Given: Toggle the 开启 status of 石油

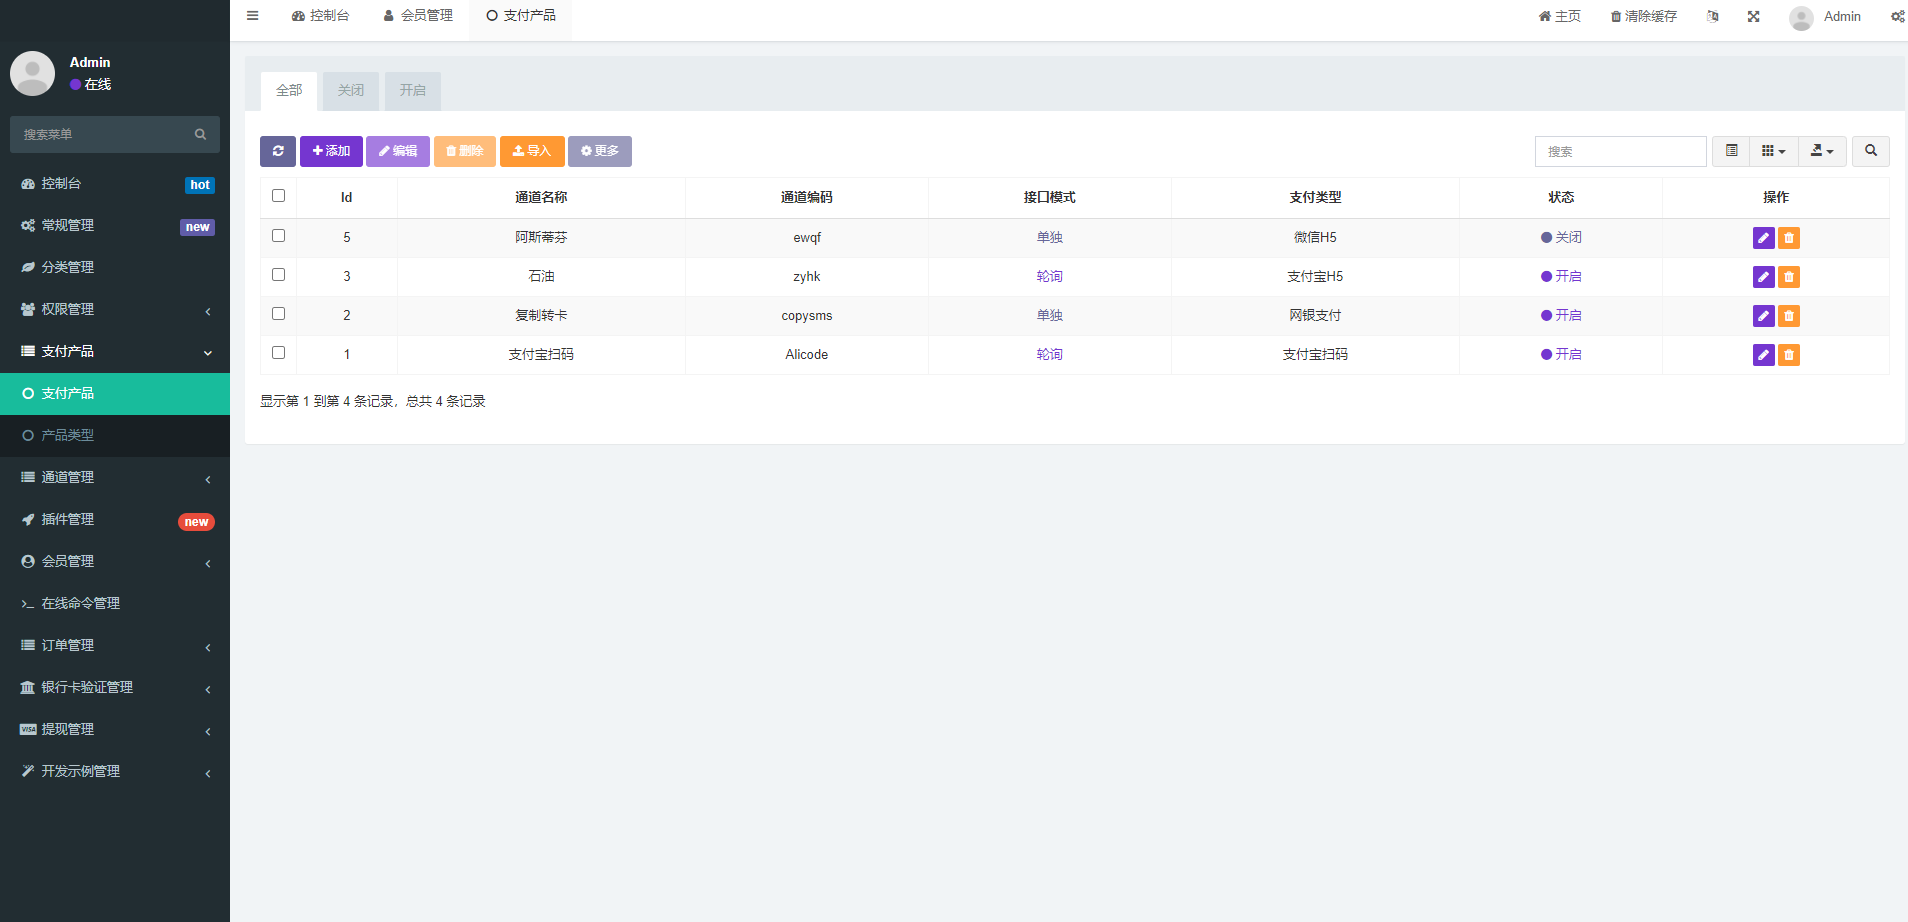Looking at the screenshot, I should (1561, 277).
